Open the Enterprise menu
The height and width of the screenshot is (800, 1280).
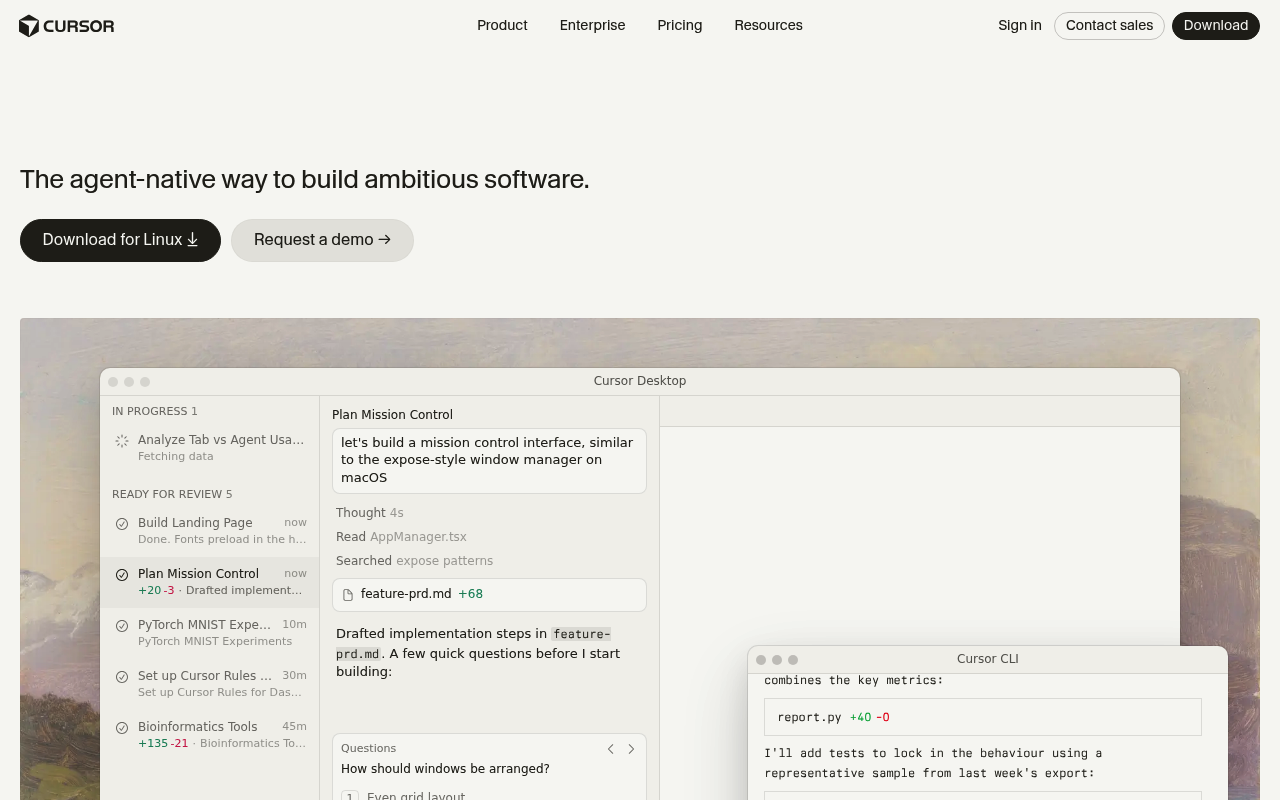click(592, 25)
